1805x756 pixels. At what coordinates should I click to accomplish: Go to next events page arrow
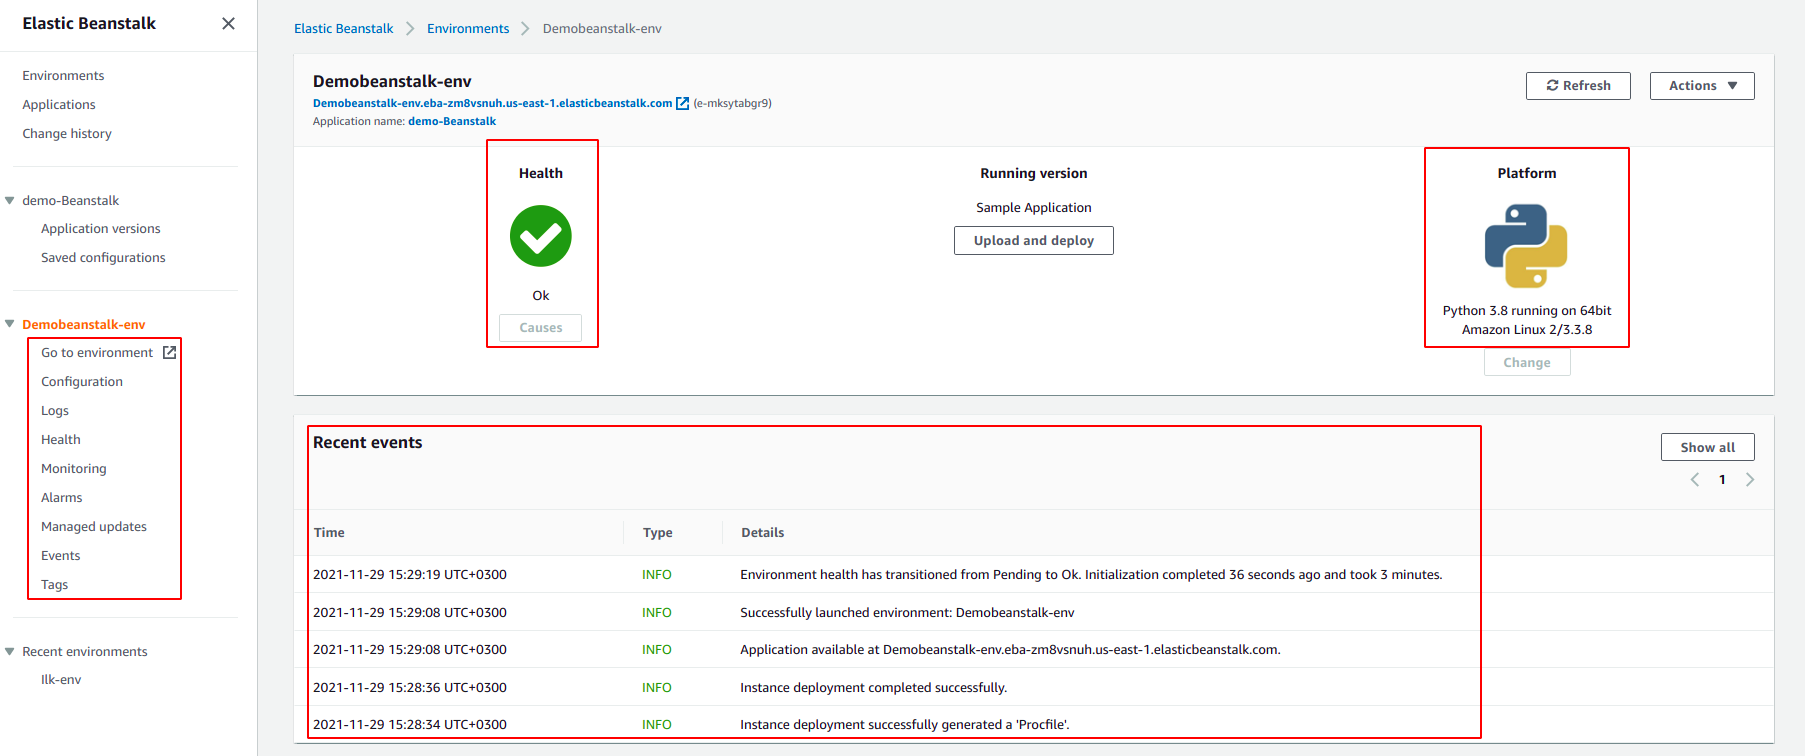tap(1750, 480)
